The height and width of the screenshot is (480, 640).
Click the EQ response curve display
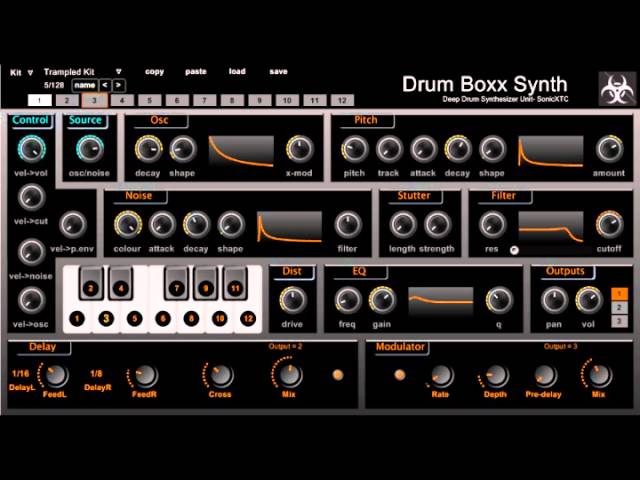(x=441, y=302)
